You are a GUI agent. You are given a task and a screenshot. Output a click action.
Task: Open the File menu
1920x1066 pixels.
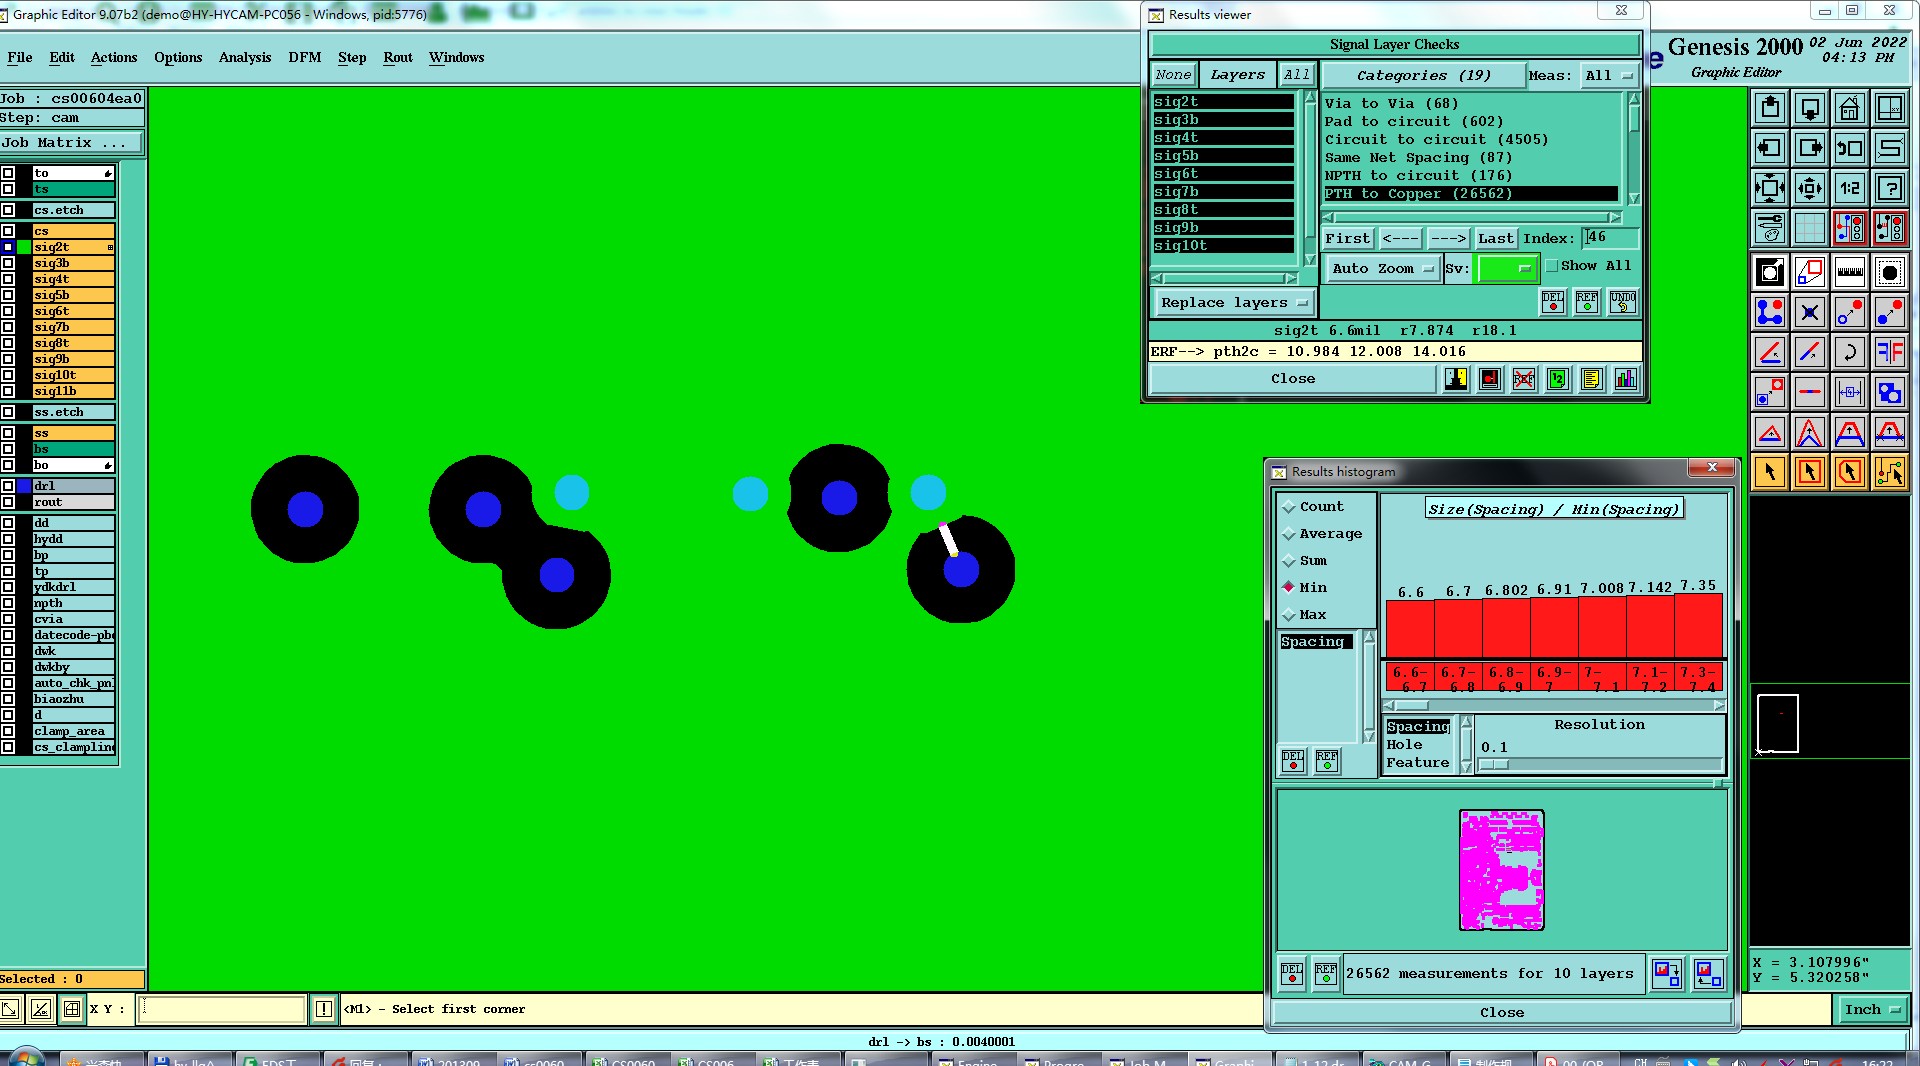click(20, 57)
